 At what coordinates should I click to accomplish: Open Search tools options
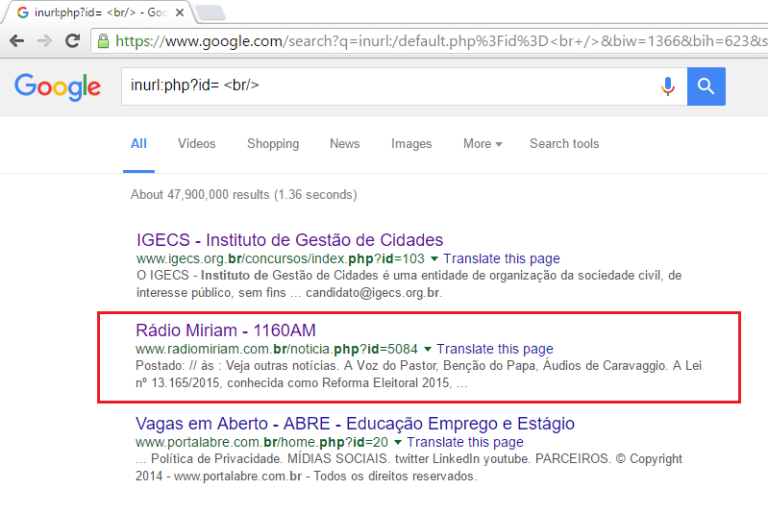point(564,144)
